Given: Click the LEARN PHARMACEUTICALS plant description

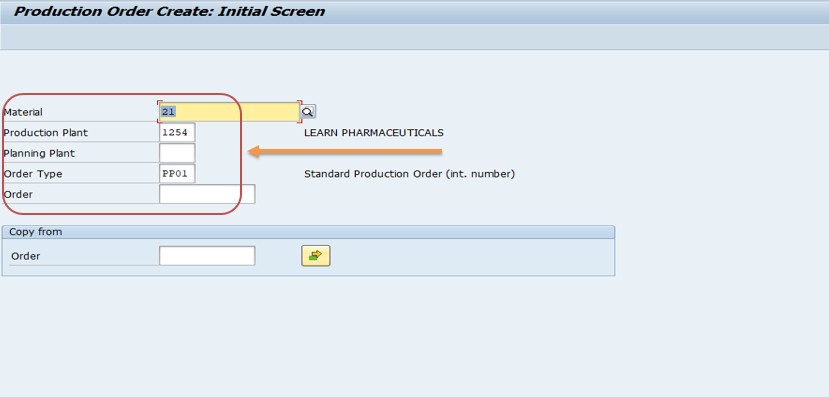Looking at the screenshot, I should [x=374, y=133].
